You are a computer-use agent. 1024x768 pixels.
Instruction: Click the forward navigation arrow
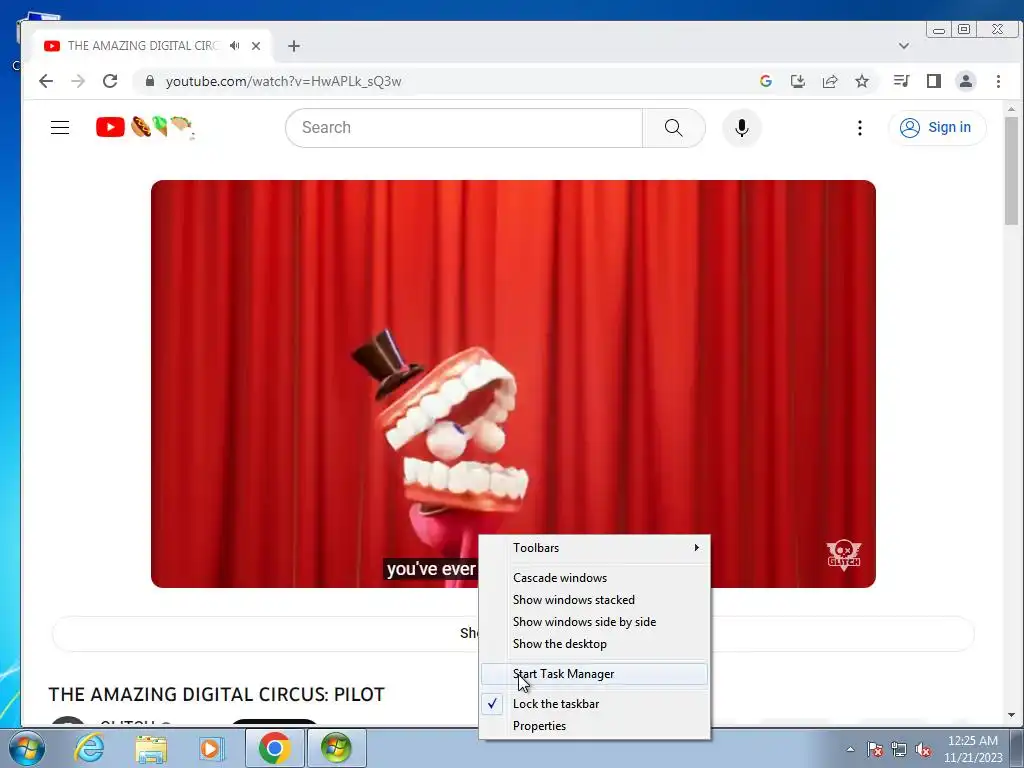(x=78, y=81)
